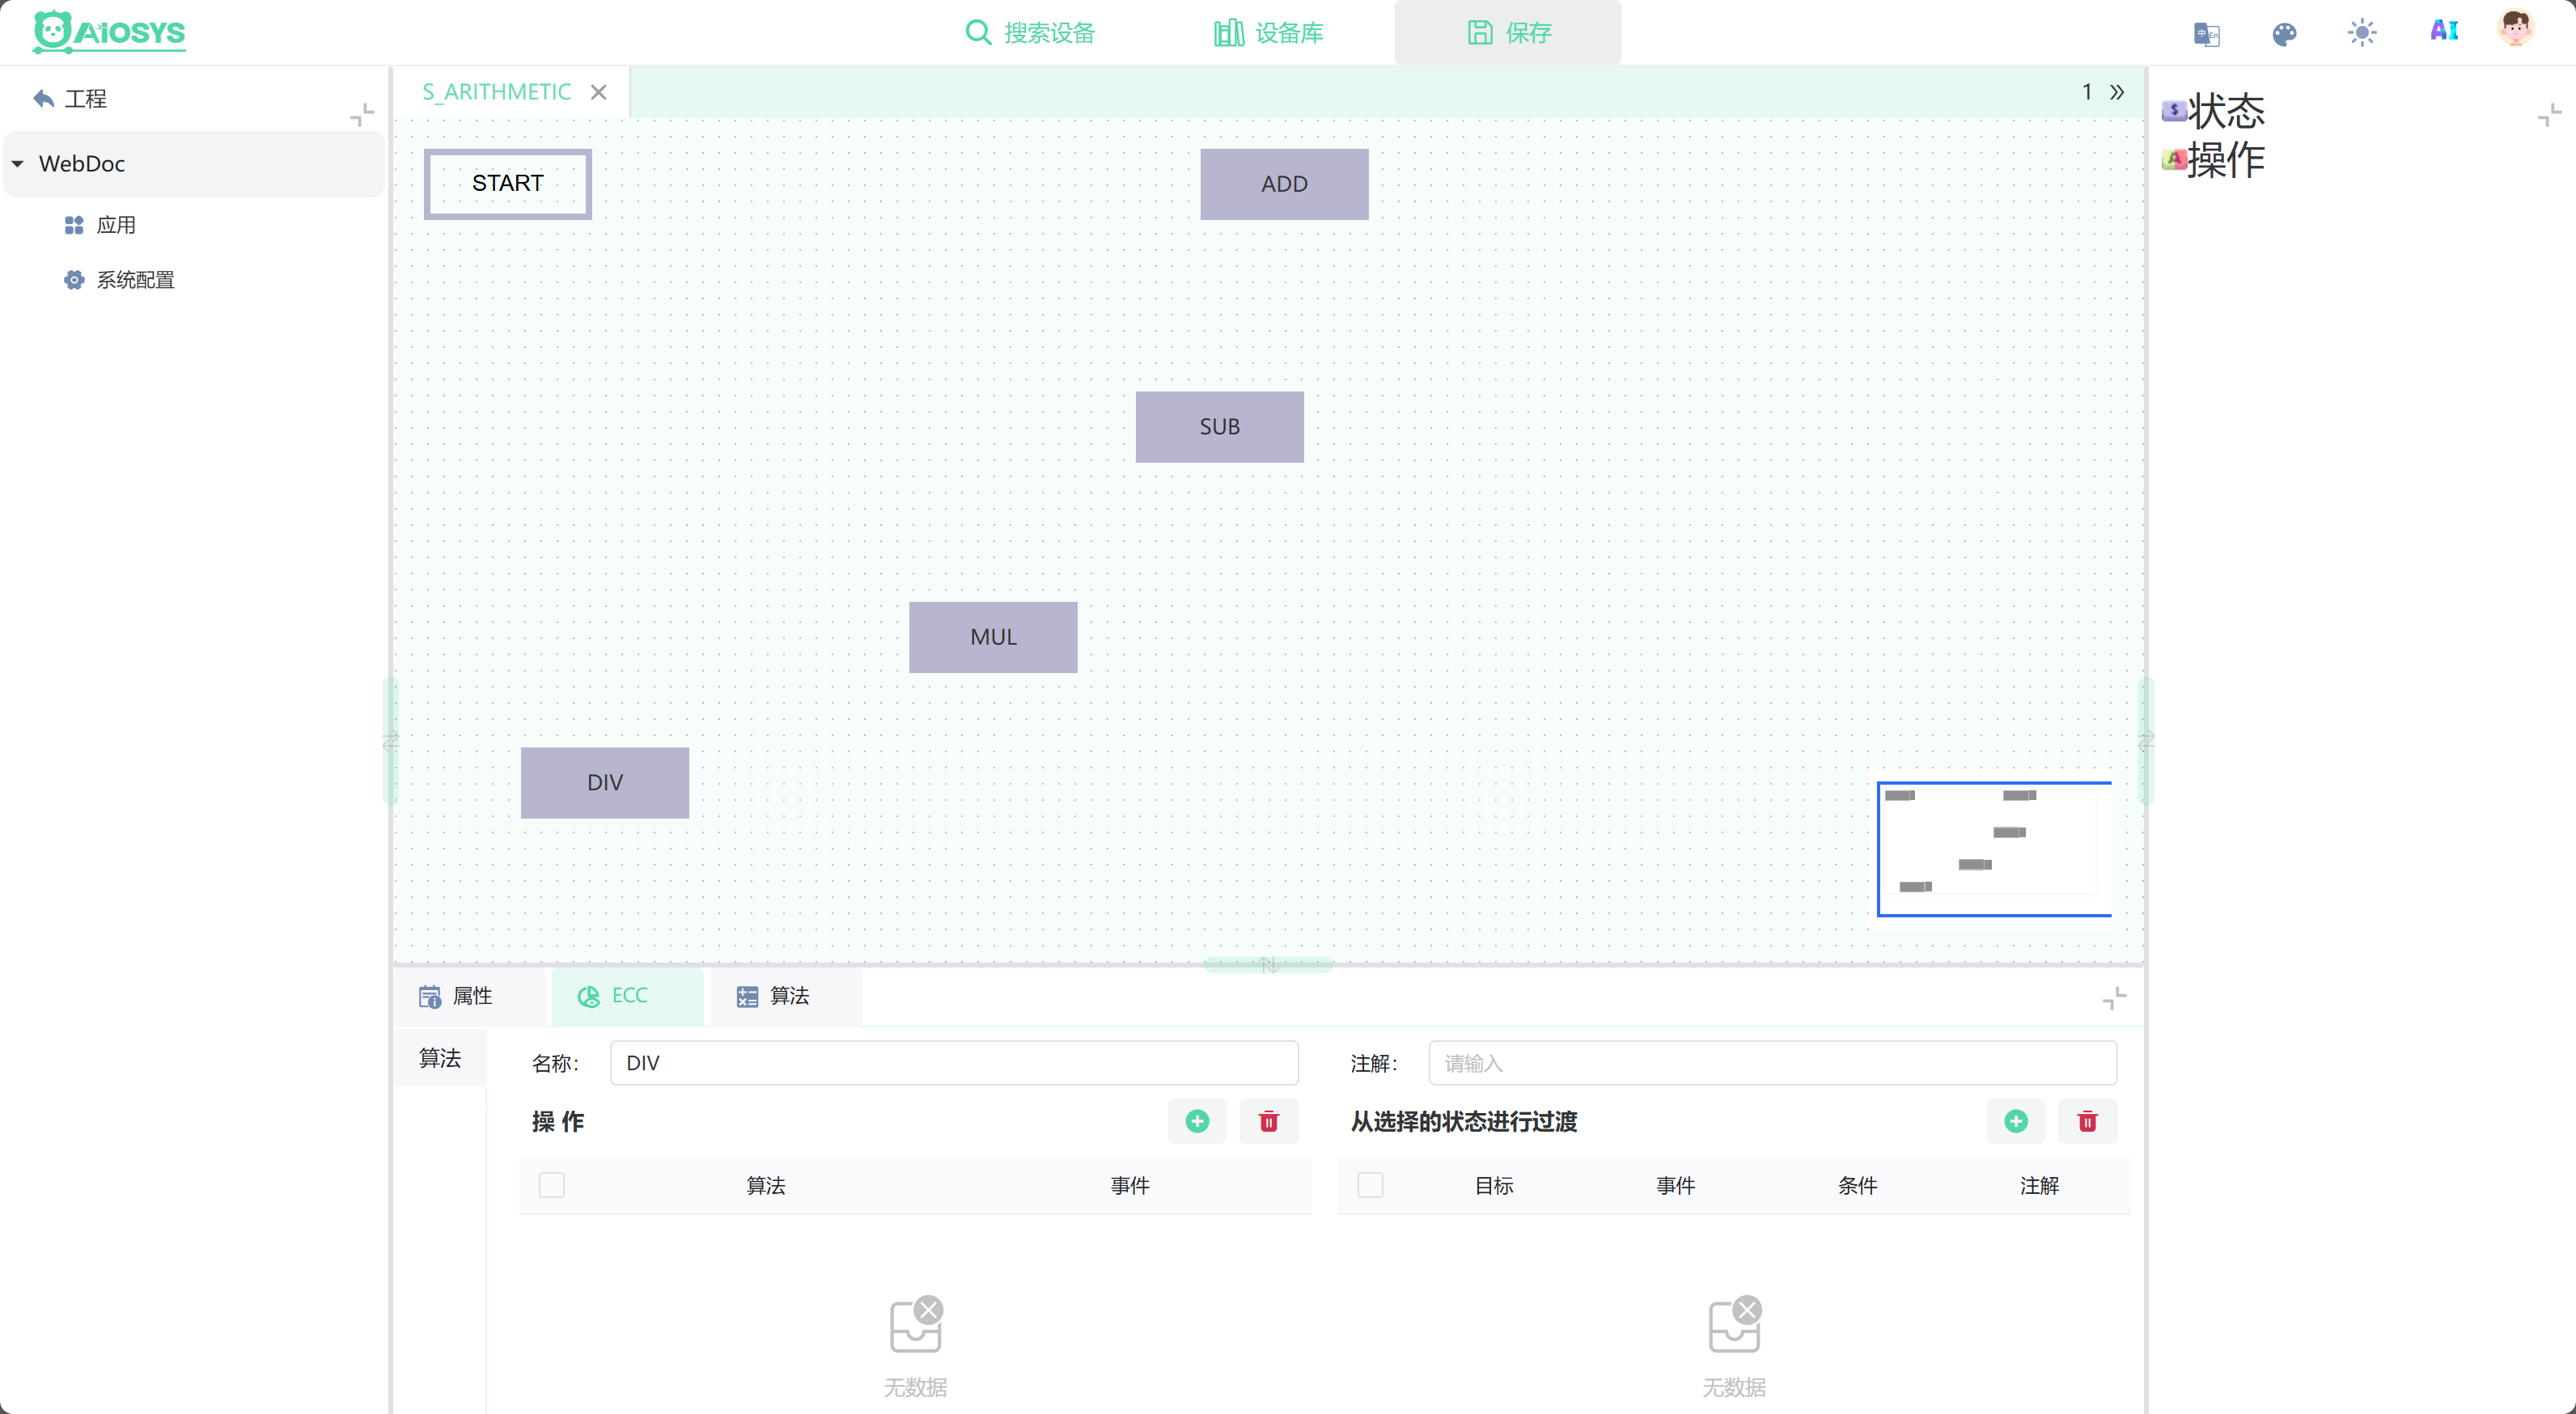Click the 注解 input field
Viewport: 2576px width, 1414px height.
pos(1772,1063)
